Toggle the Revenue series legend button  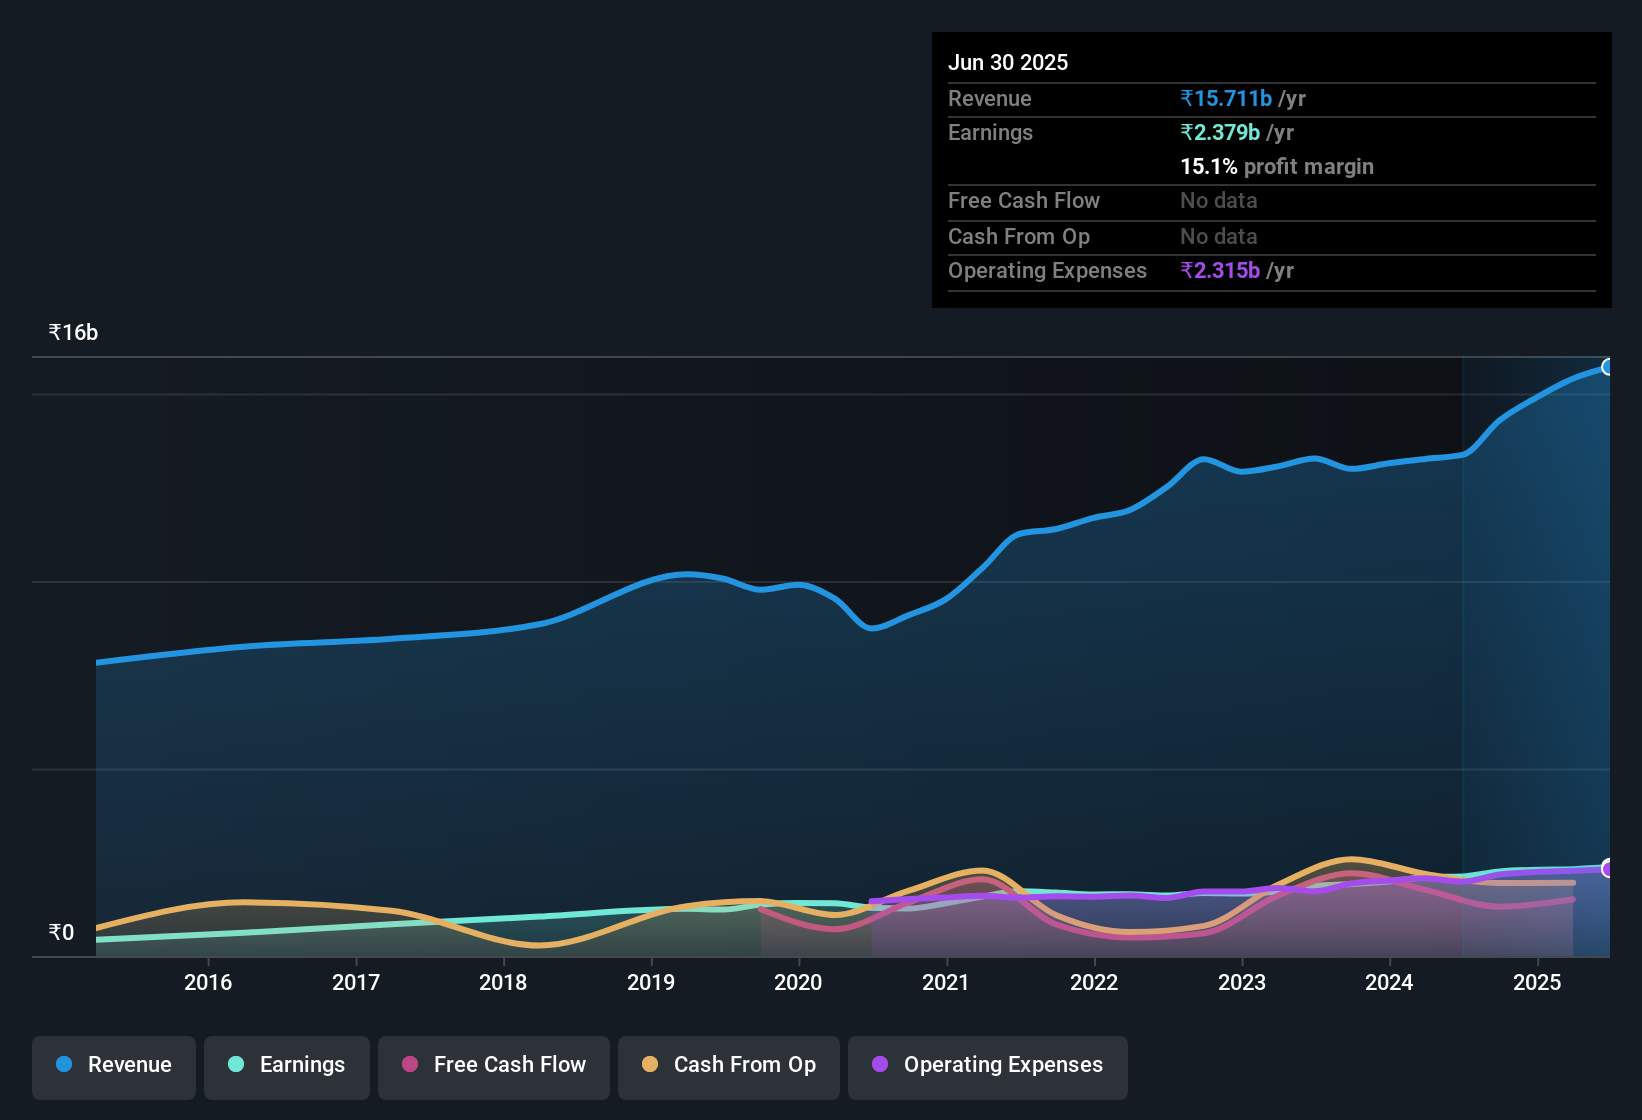(114, 1065)
